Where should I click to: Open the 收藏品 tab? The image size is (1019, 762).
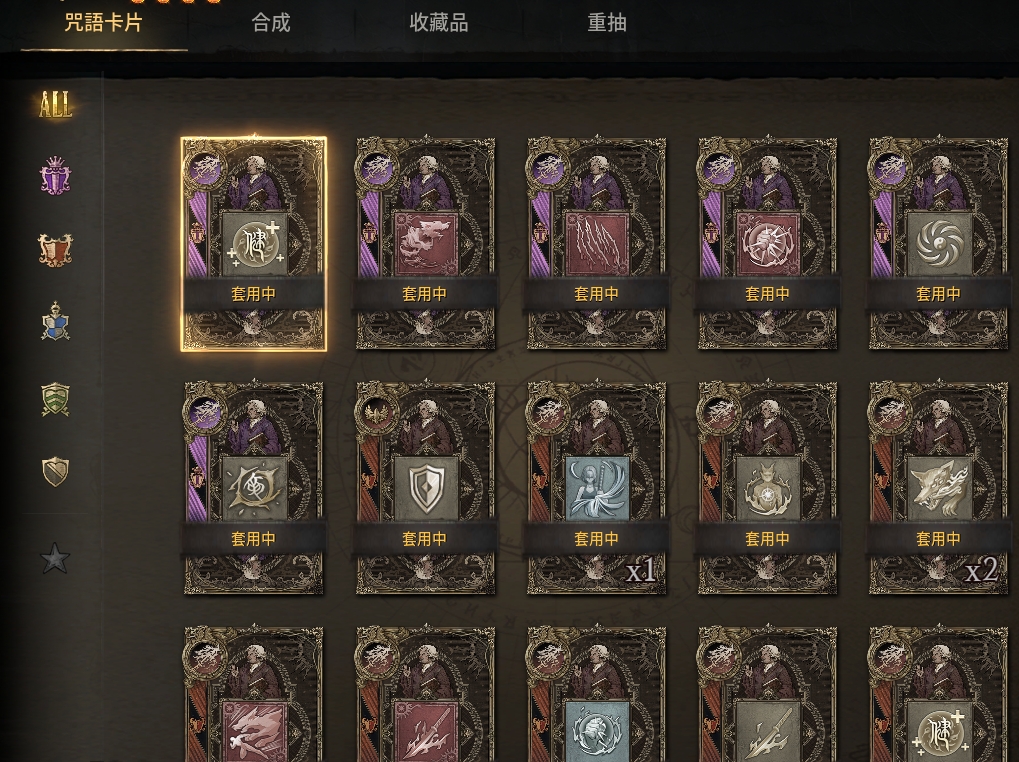pyautogui.click(x=439, y=23)
